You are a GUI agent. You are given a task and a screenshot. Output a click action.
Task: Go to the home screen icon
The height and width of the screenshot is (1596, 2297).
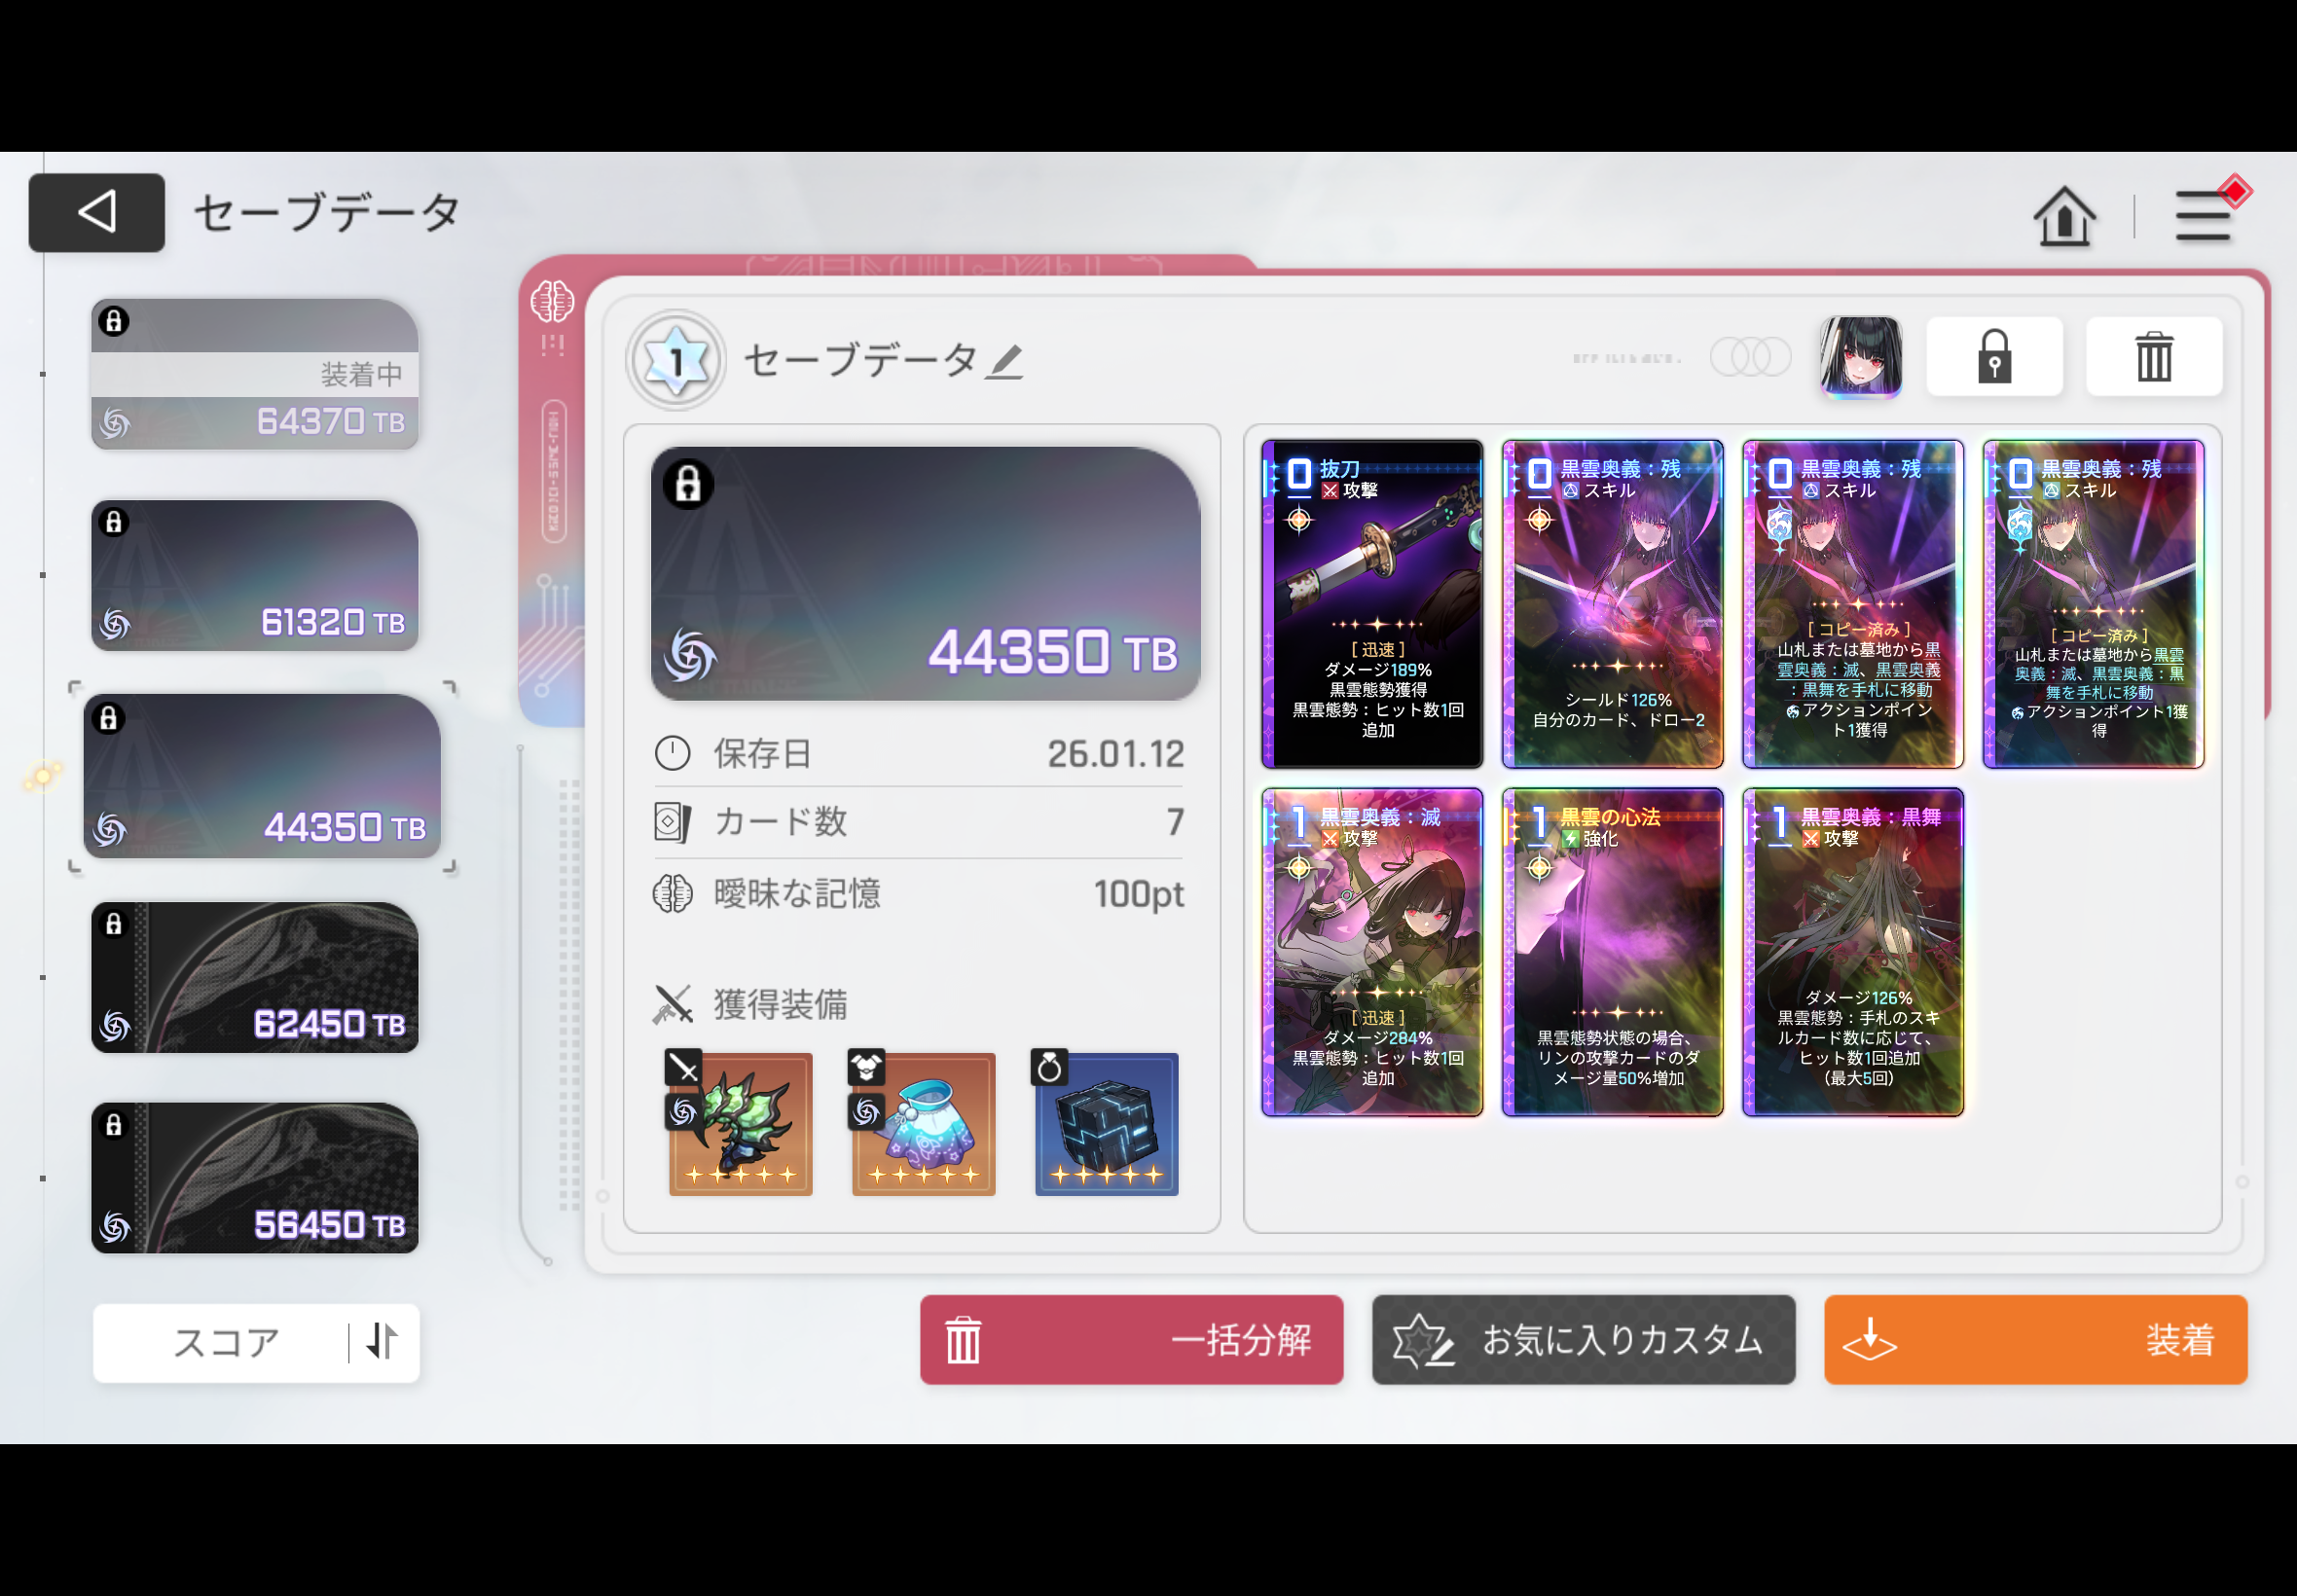2063,216
